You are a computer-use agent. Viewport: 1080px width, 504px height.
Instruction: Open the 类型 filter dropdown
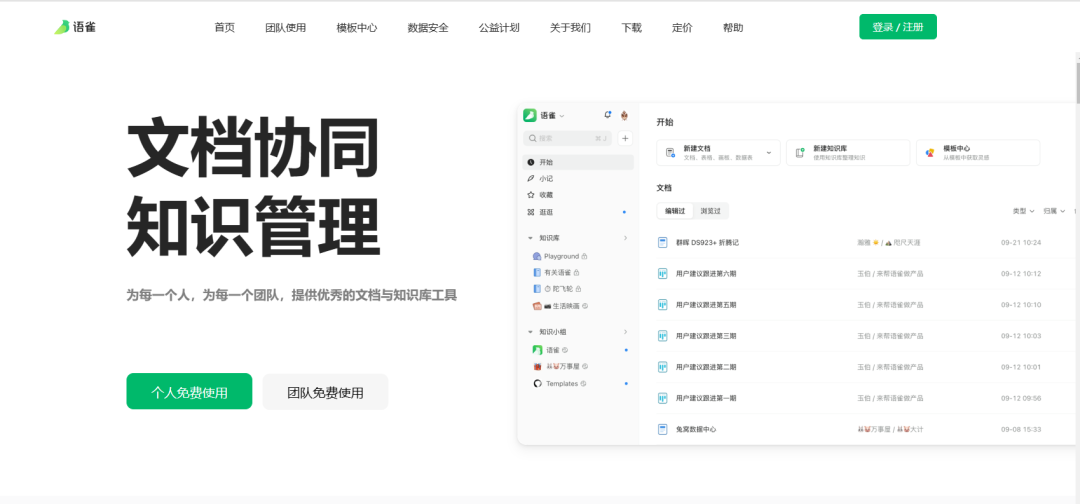(x=1023, y=211)
